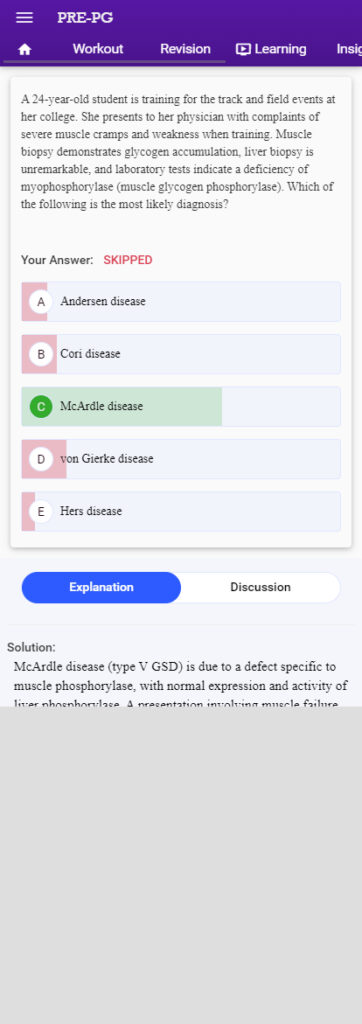Click the von Gierke disease option
The image size is (362, 1024).
pyautogui.click(x=181, y=458)
